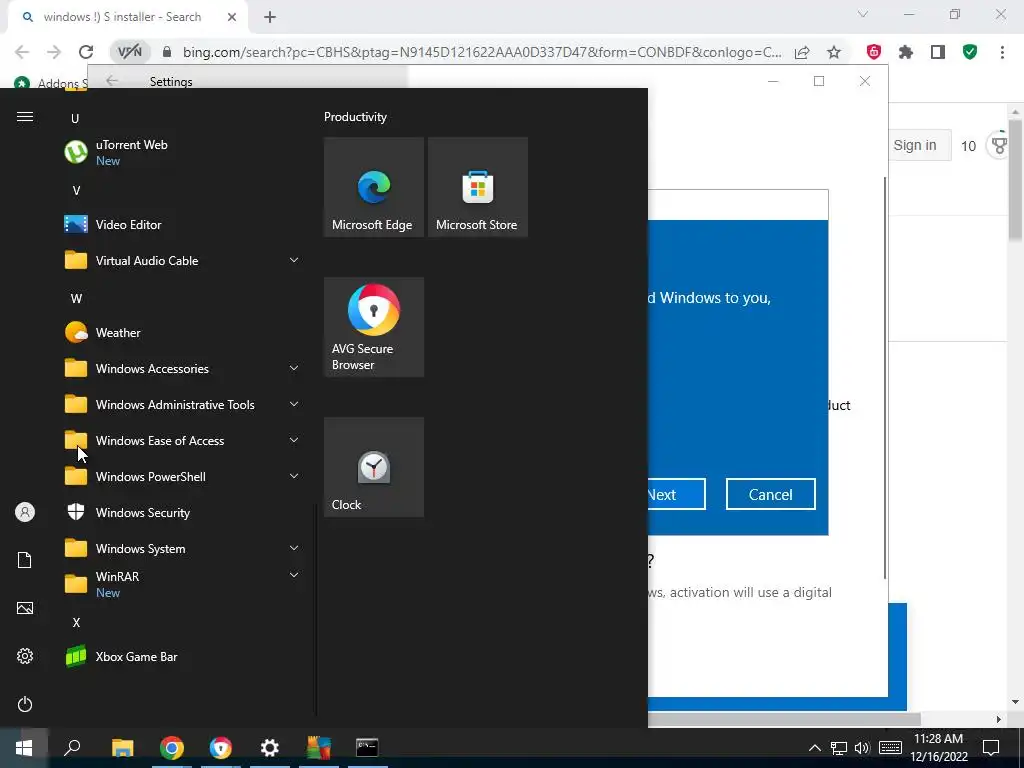Image resolution: width=1024 pixels, height=768 pixels.
Task: Open Command Prompt taskbar icon
Action: pos(367,748)
